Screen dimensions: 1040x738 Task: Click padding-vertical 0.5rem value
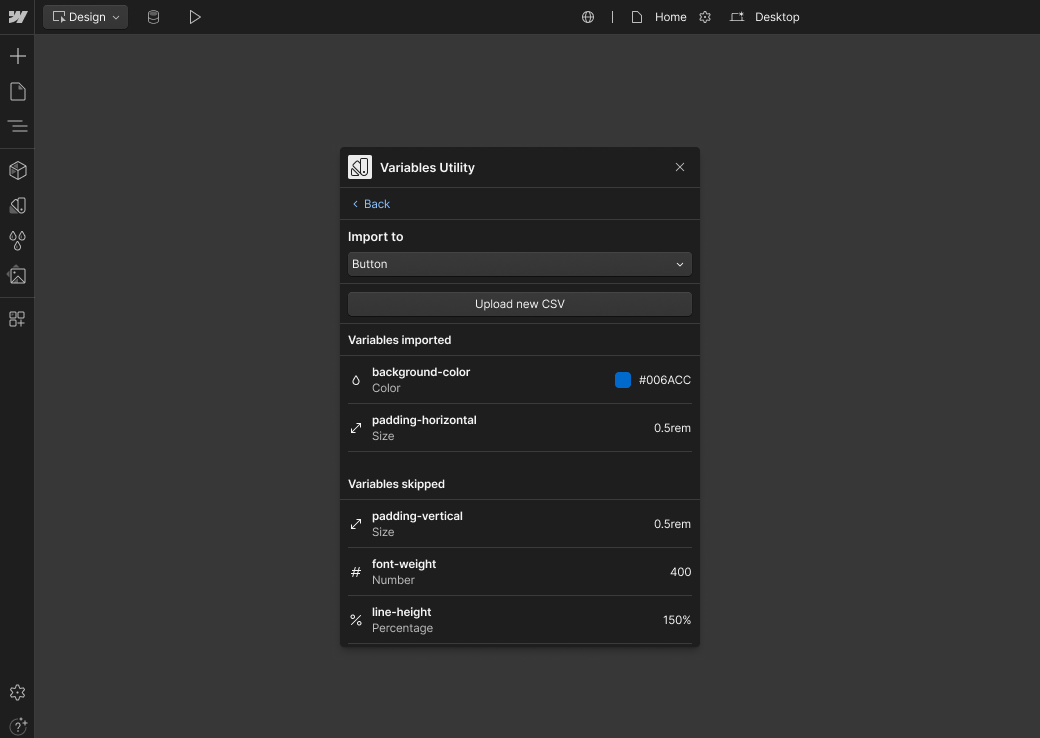tap(673, 524)
